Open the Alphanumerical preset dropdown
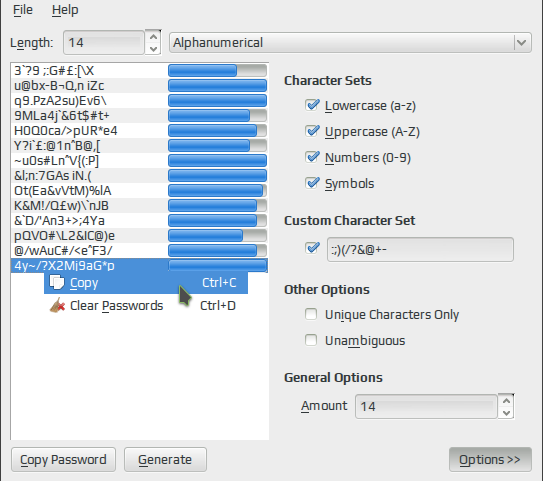 click(350, 43)
